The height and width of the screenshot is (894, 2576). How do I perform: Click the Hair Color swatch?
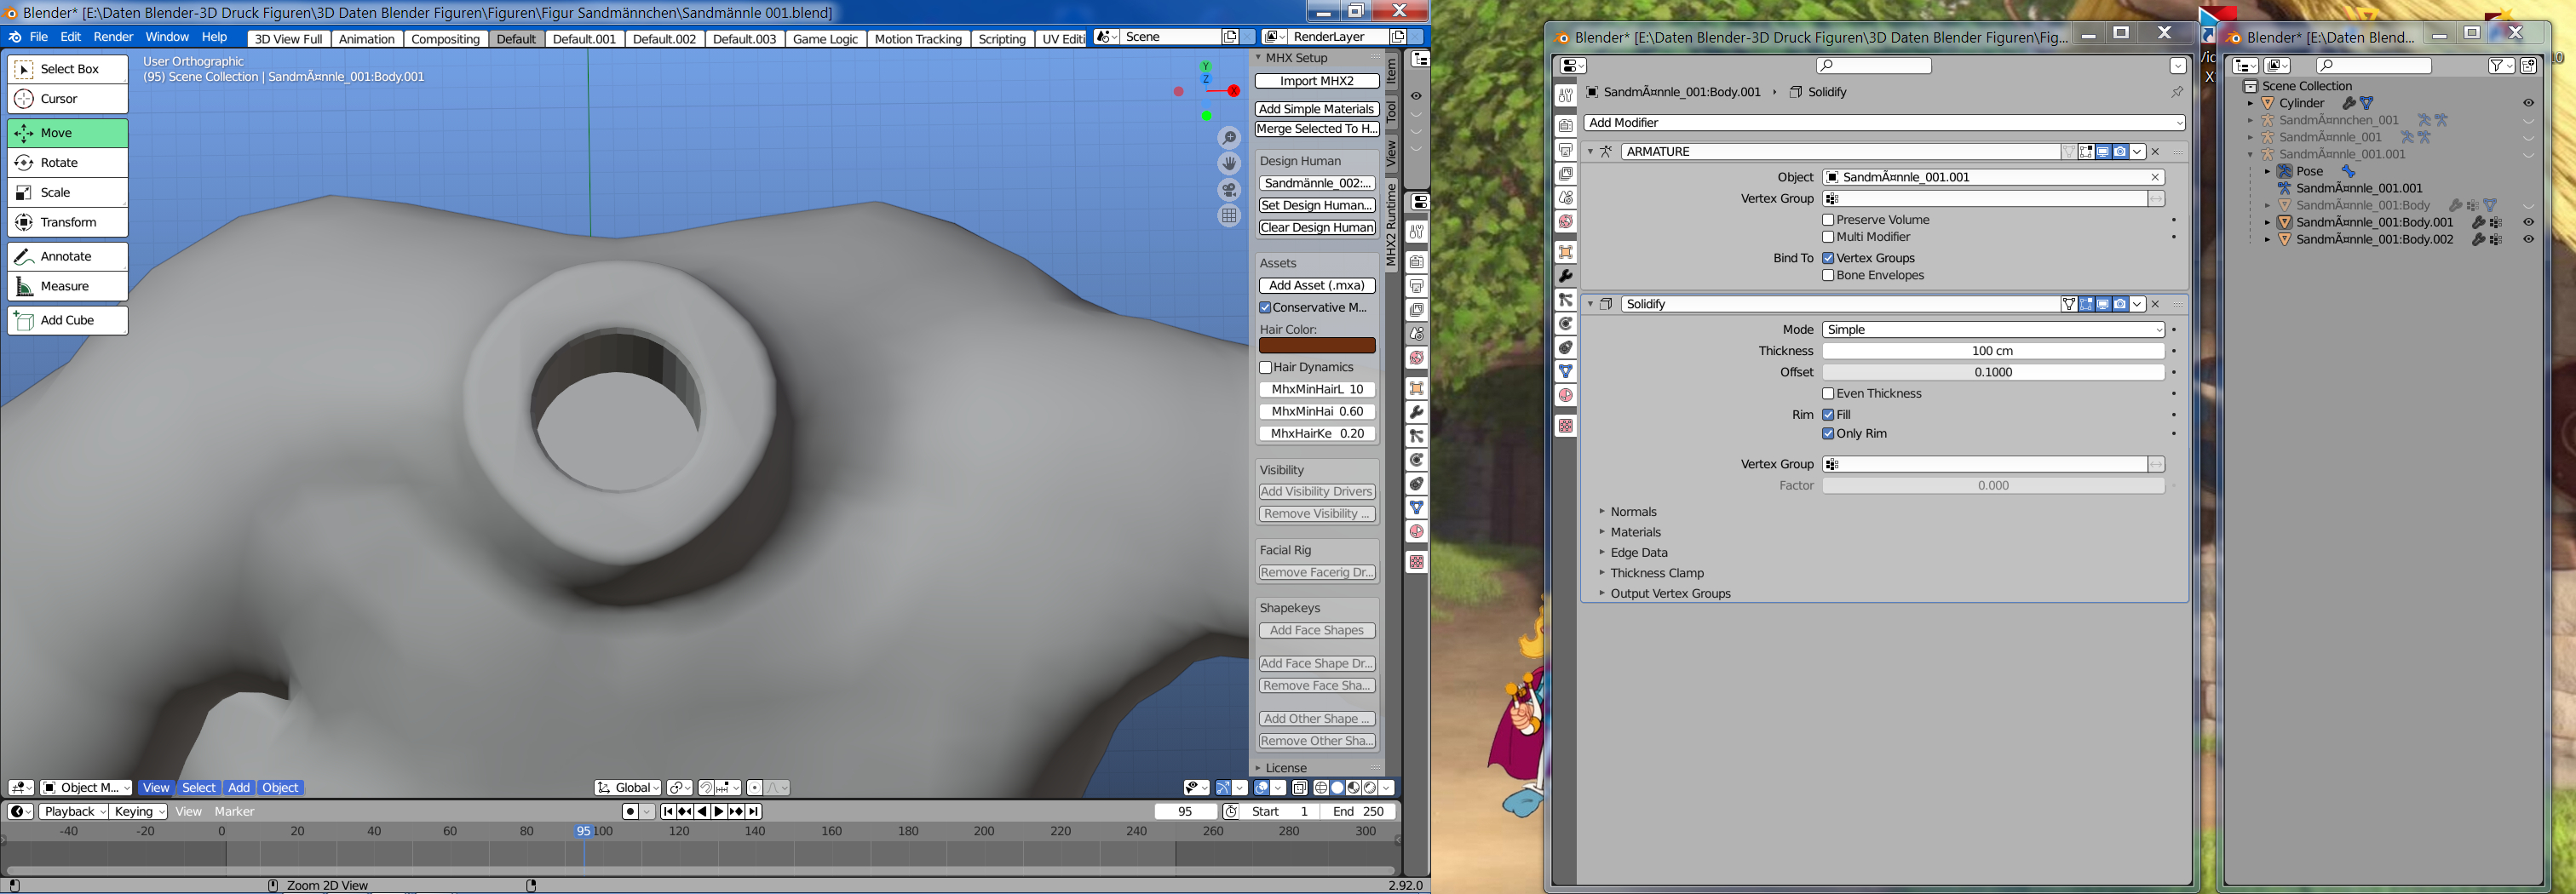coord(1316,346)
